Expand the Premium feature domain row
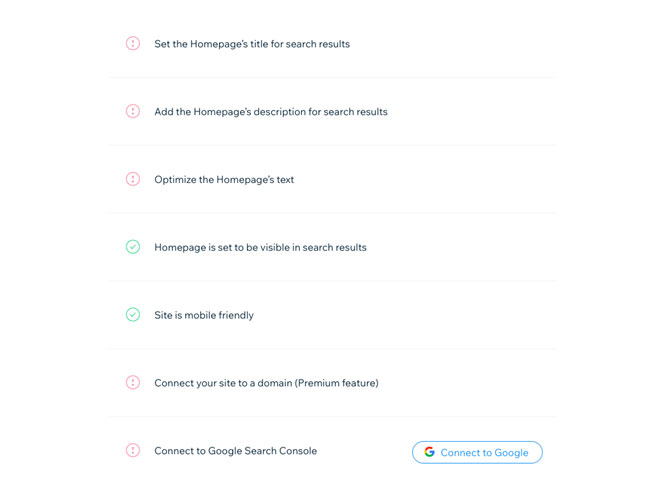This screenshot has height=494, width=665. (x=332, y=383)
